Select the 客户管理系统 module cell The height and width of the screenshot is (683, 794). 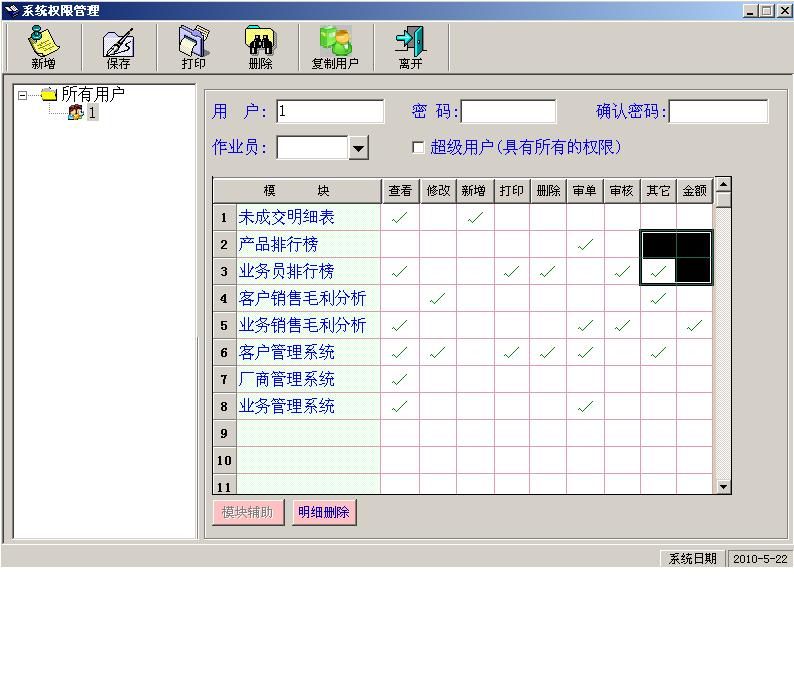click(308, 352)
